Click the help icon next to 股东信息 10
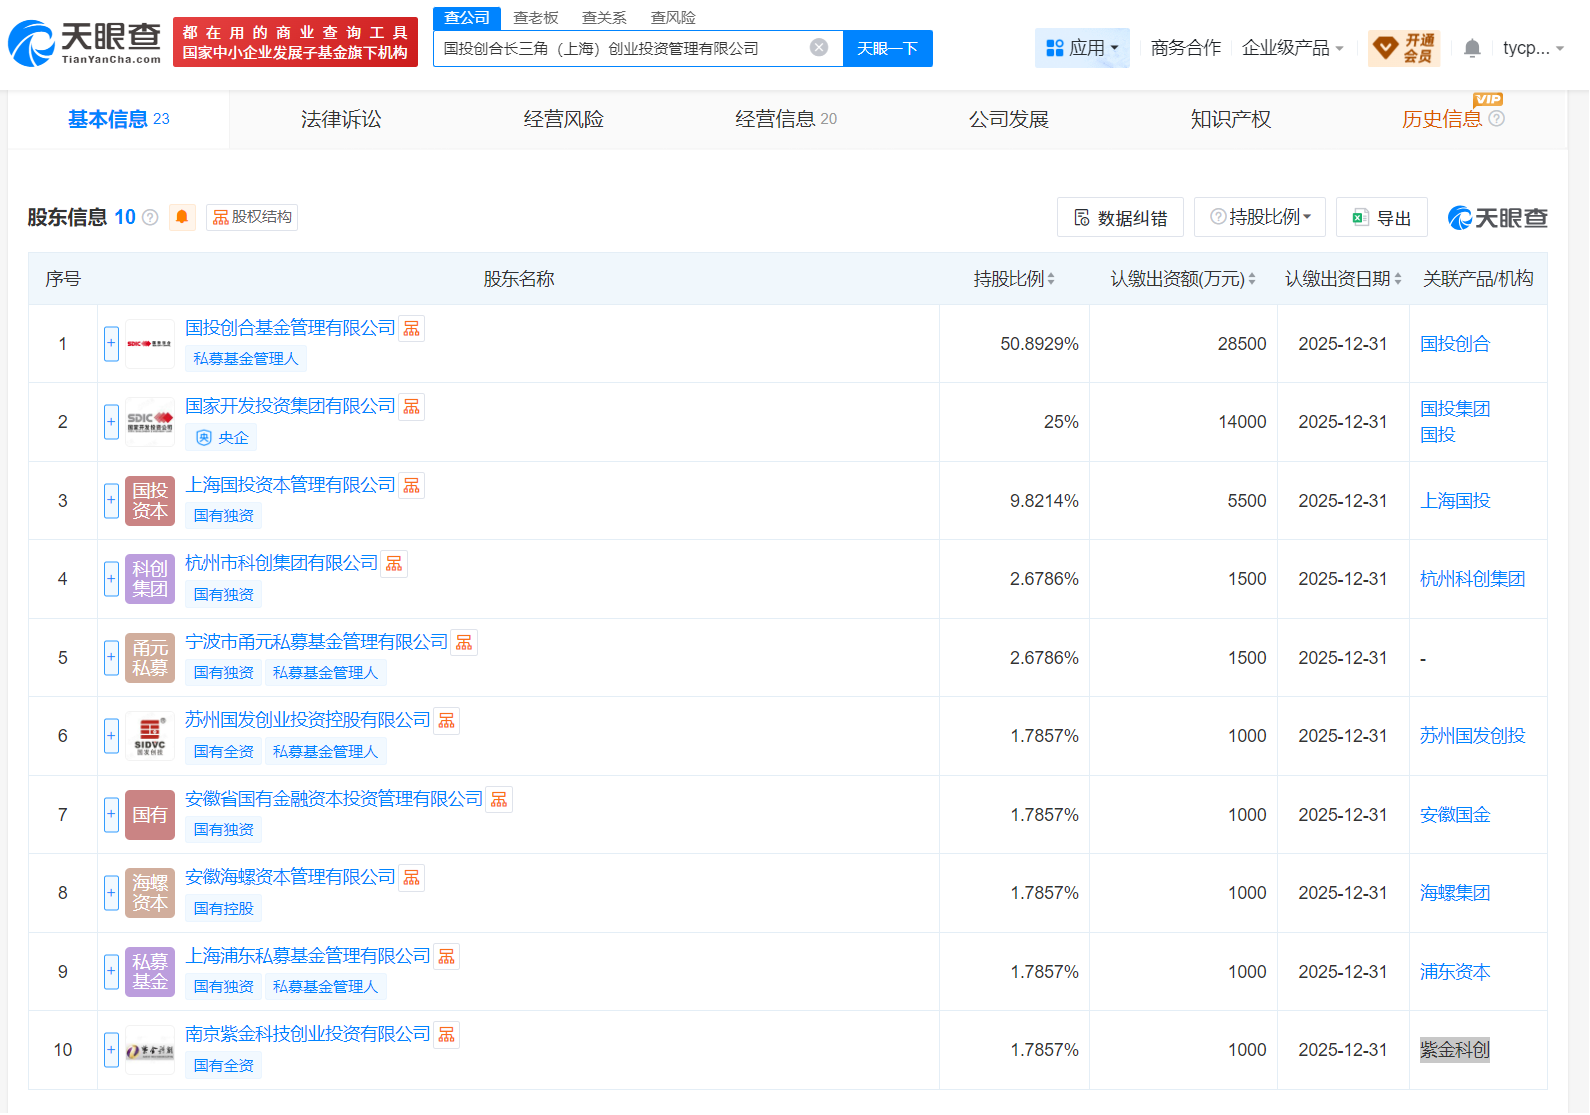 [151, 218]
